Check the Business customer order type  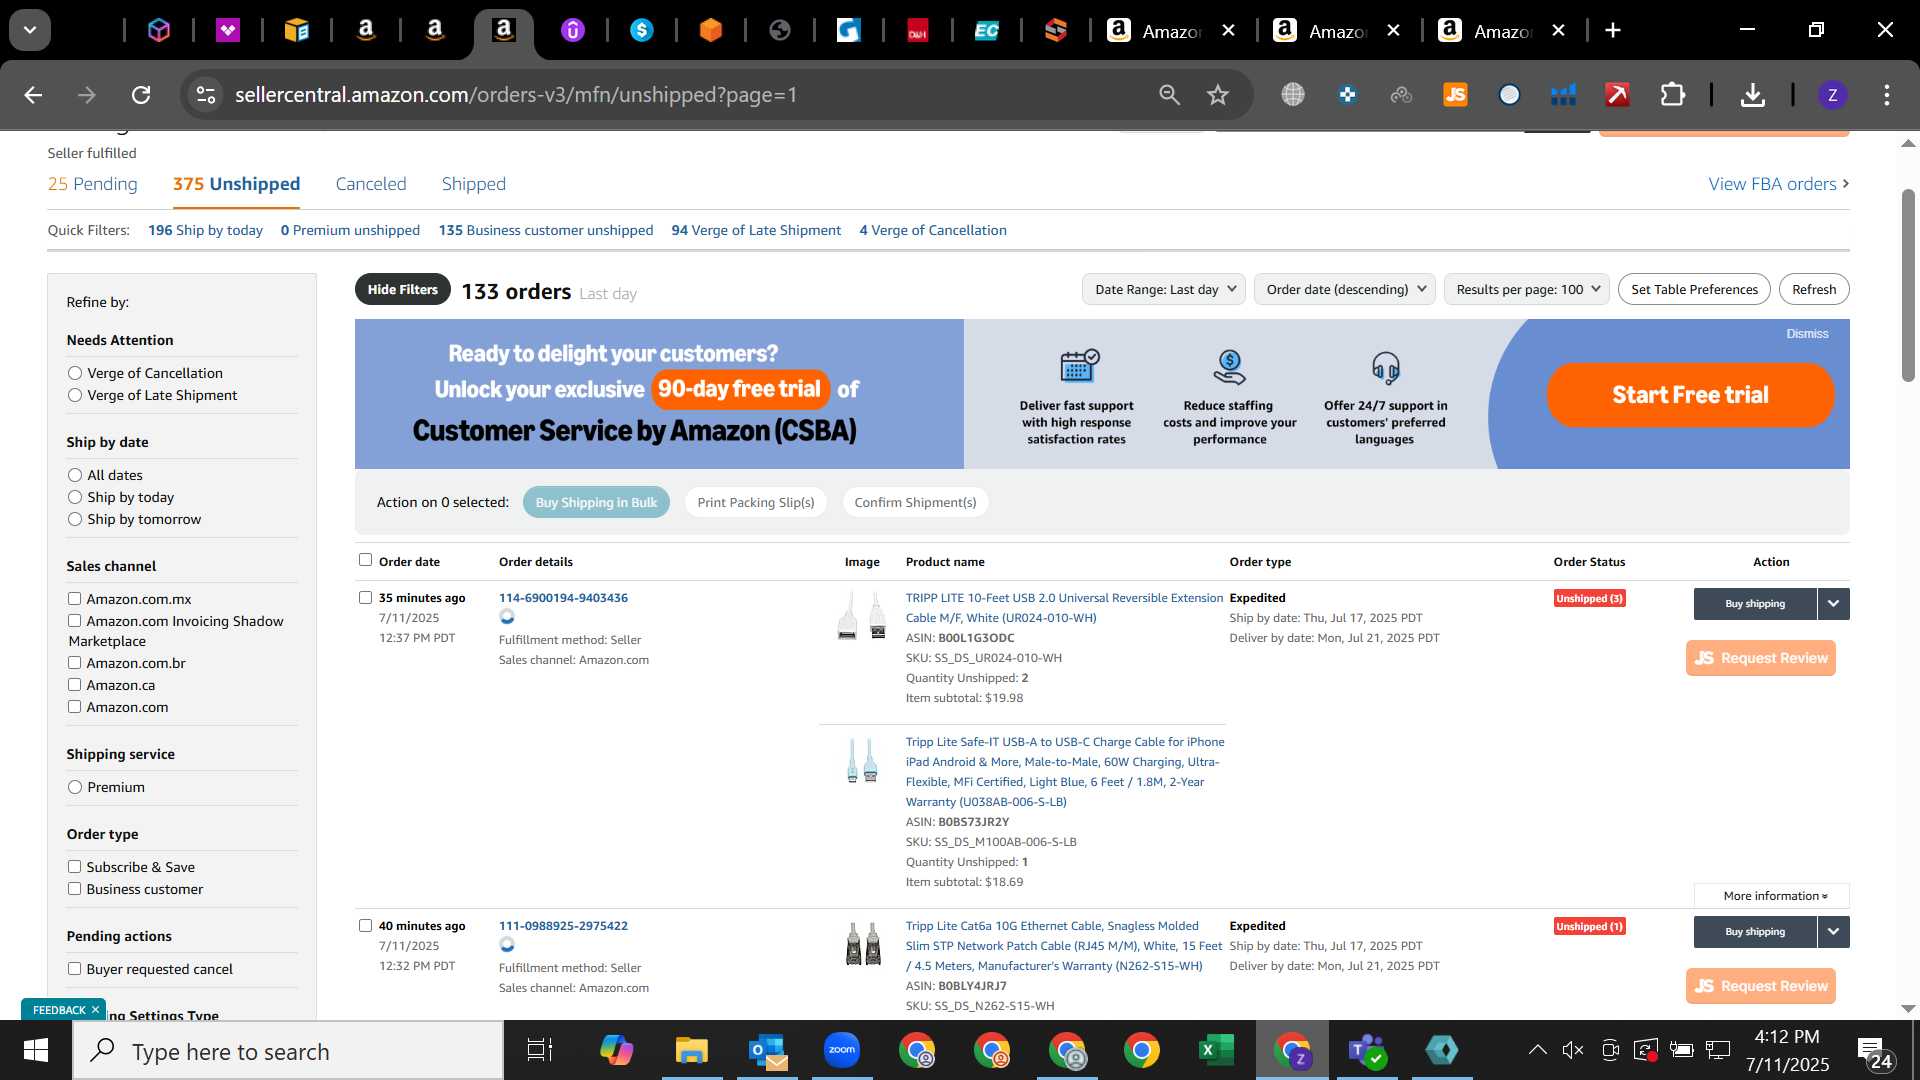(74, 889)
